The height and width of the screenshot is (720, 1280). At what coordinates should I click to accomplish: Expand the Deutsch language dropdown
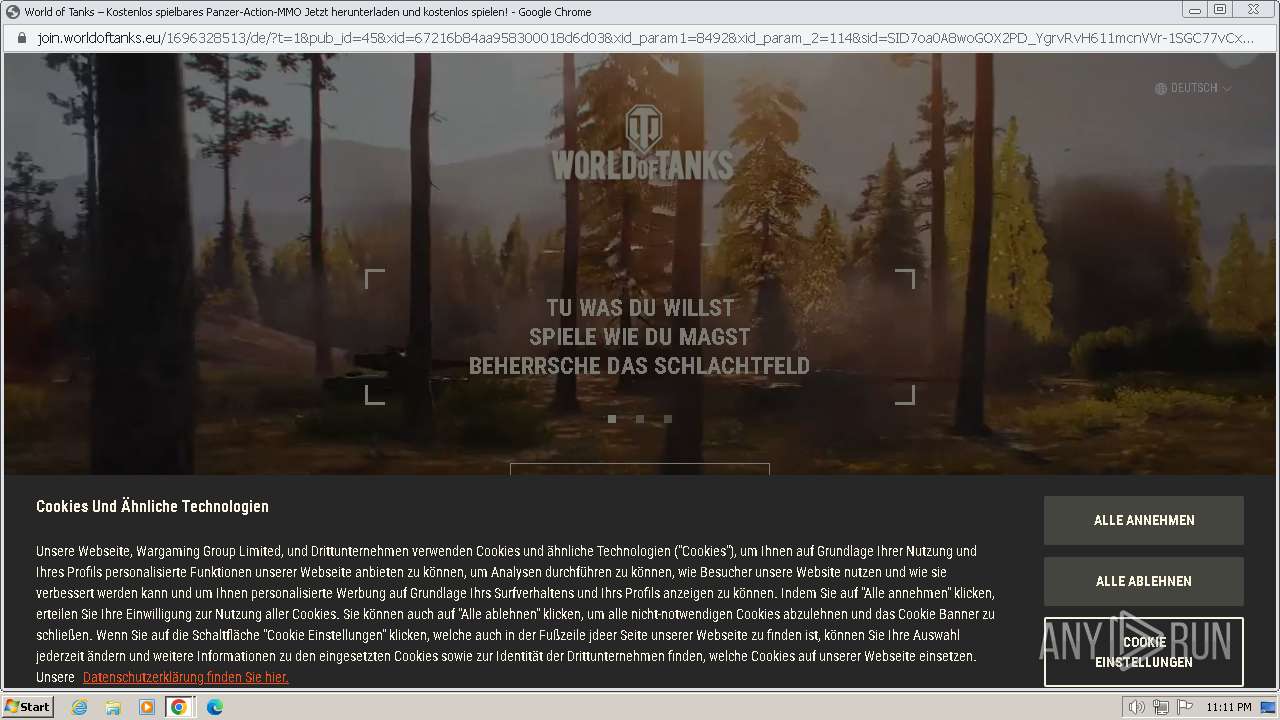click(x=1193, y=88)
